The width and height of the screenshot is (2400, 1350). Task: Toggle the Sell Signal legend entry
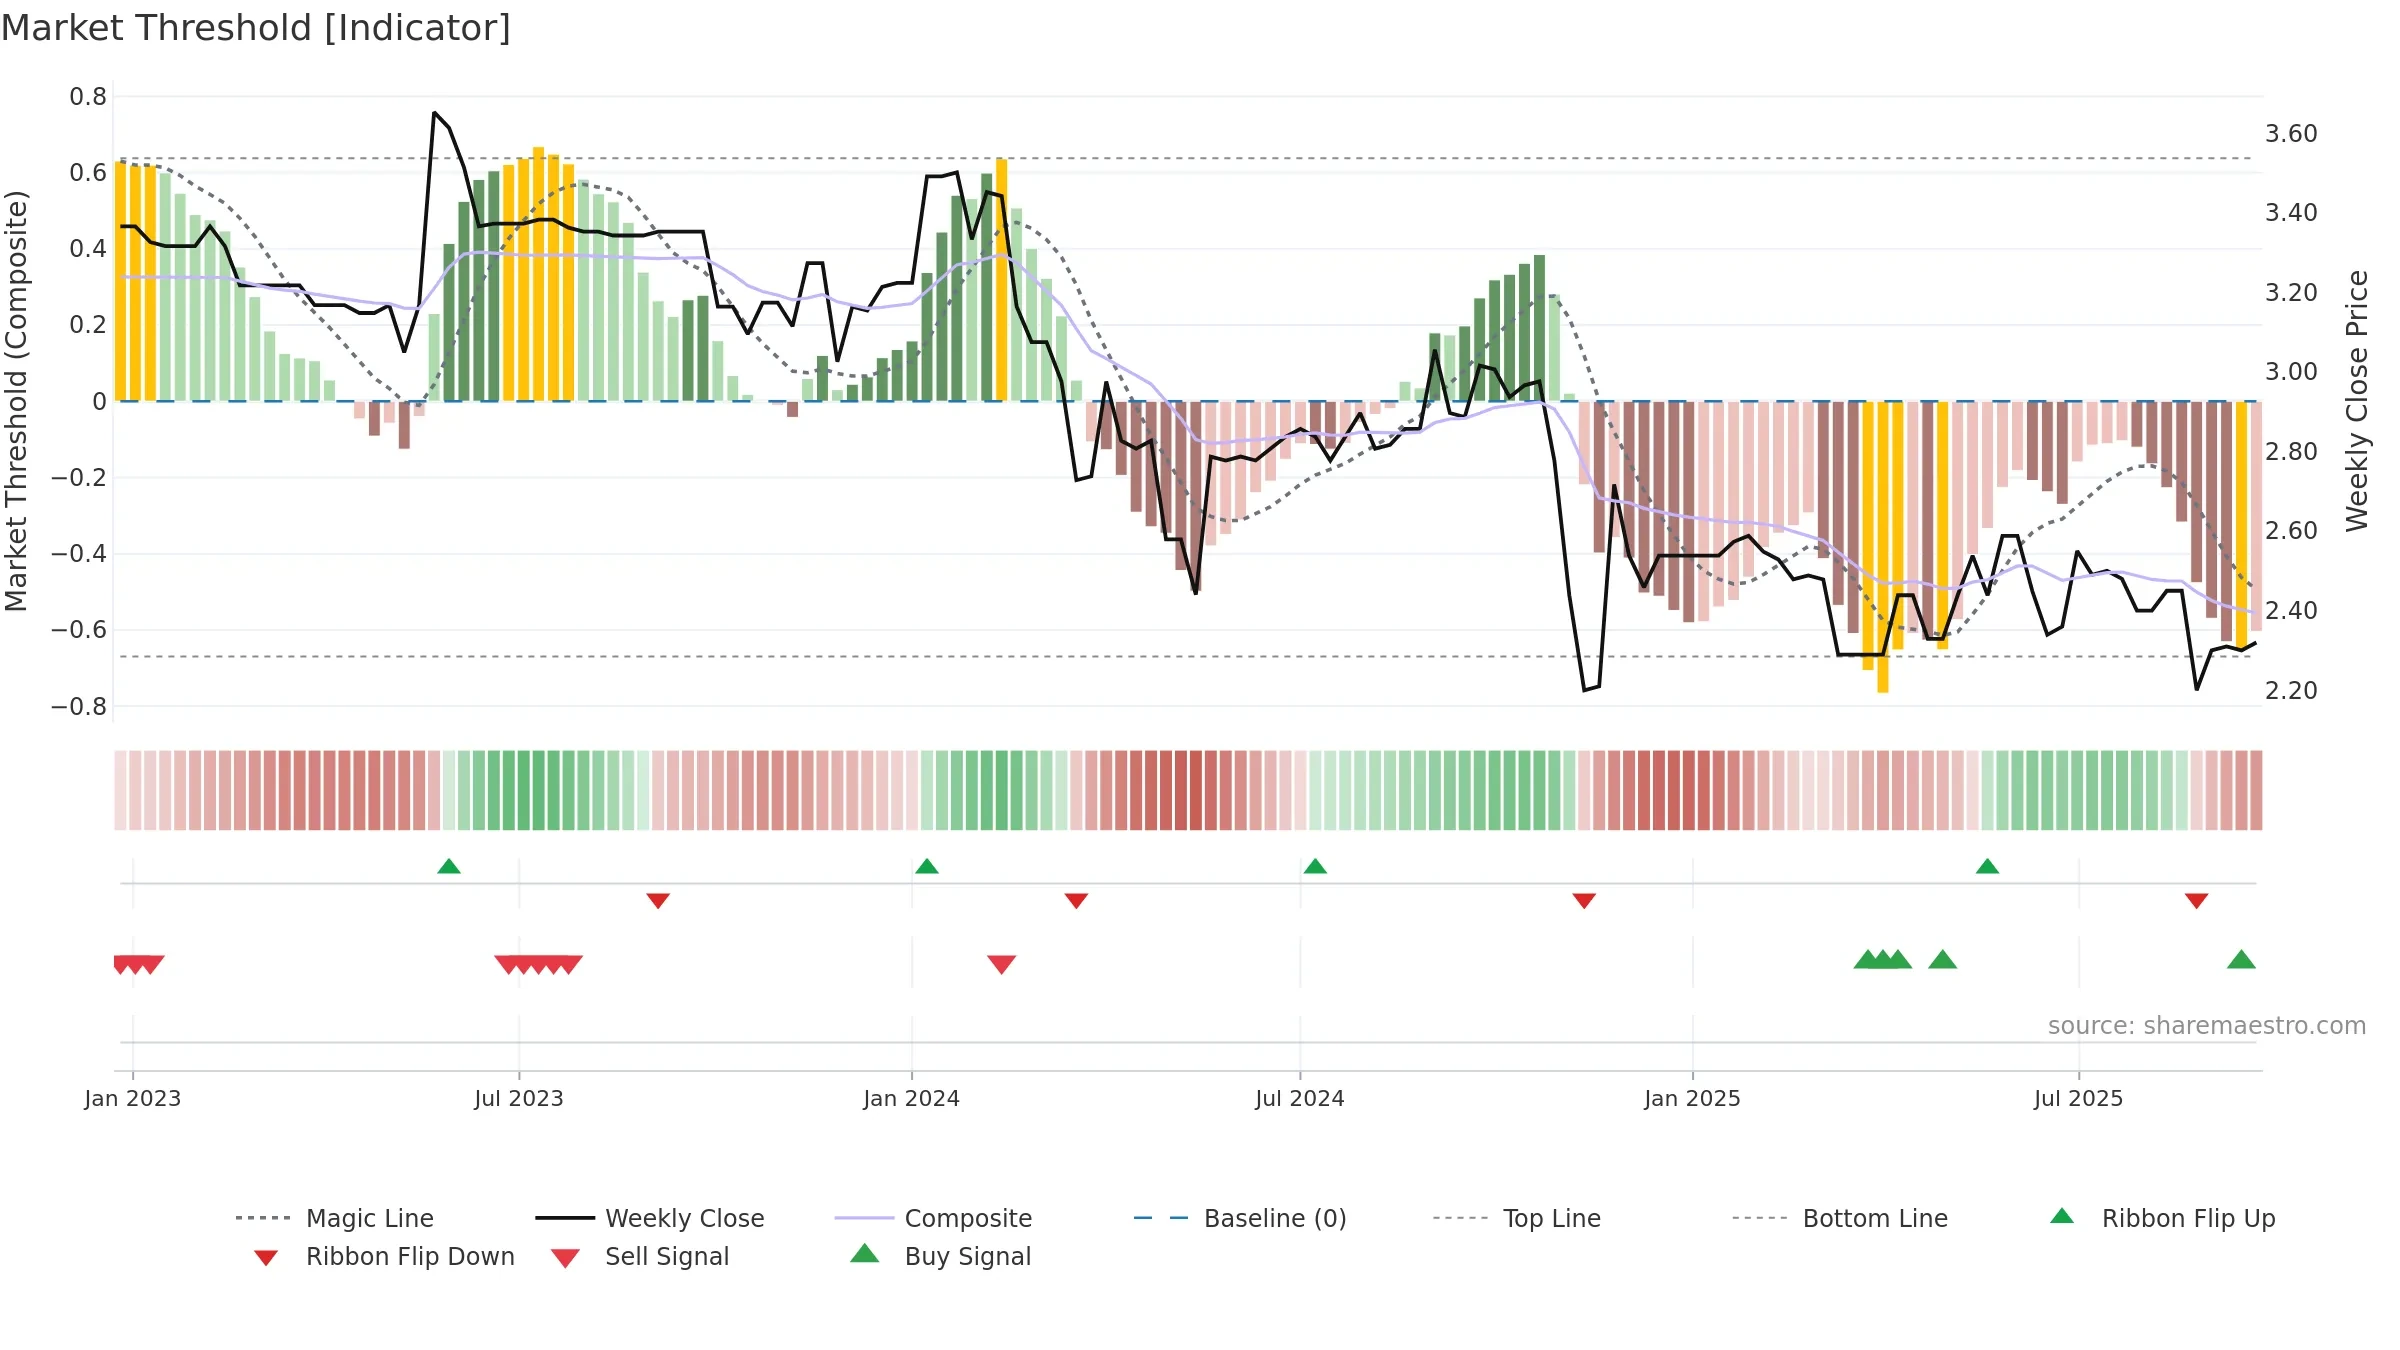pyautogui.click(x=640, y=1257)
